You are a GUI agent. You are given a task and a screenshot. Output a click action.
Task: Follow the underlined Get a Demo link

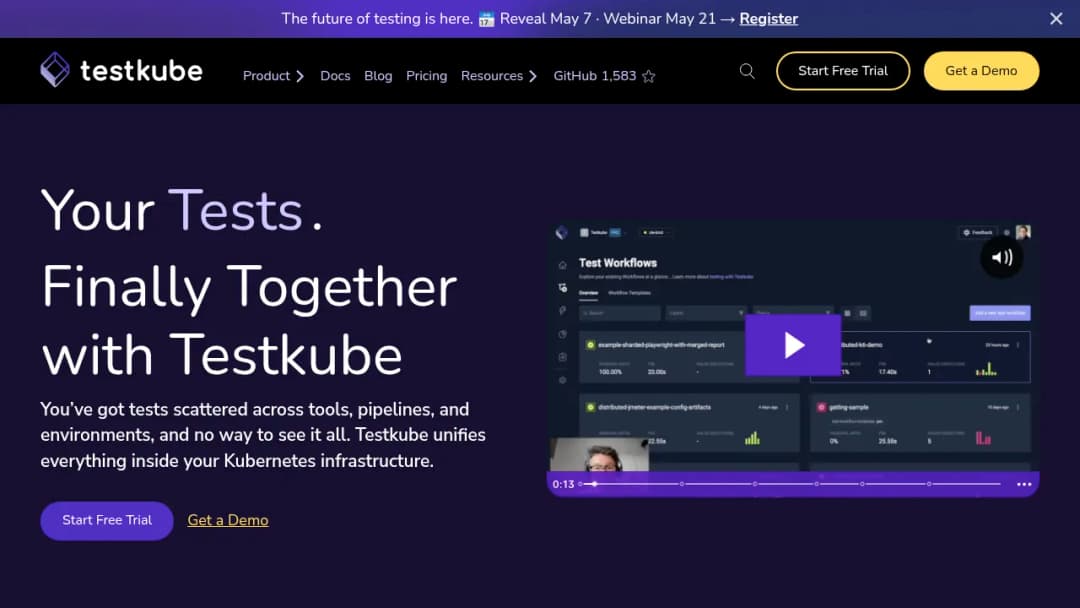point(228,521)
